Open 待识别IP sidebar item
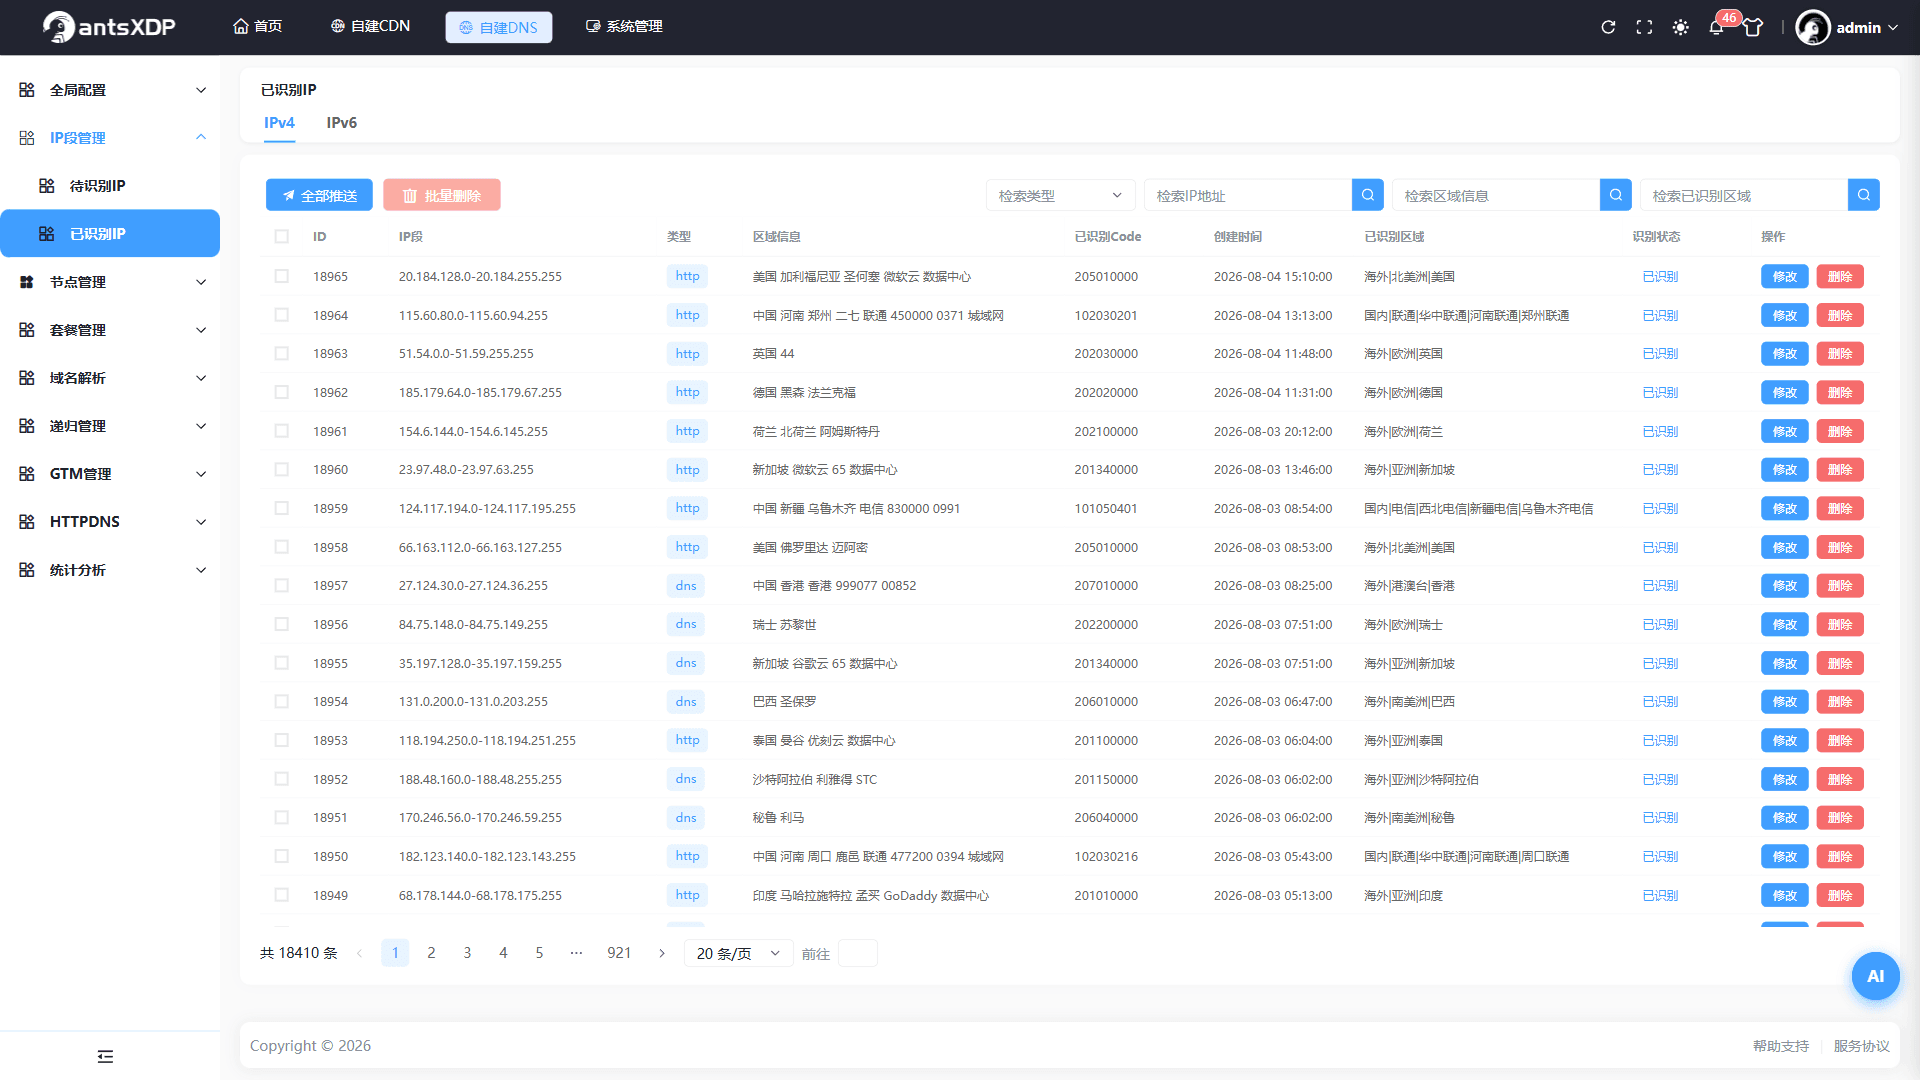The image size is (1920, 1080). click(x=110, y=185)
